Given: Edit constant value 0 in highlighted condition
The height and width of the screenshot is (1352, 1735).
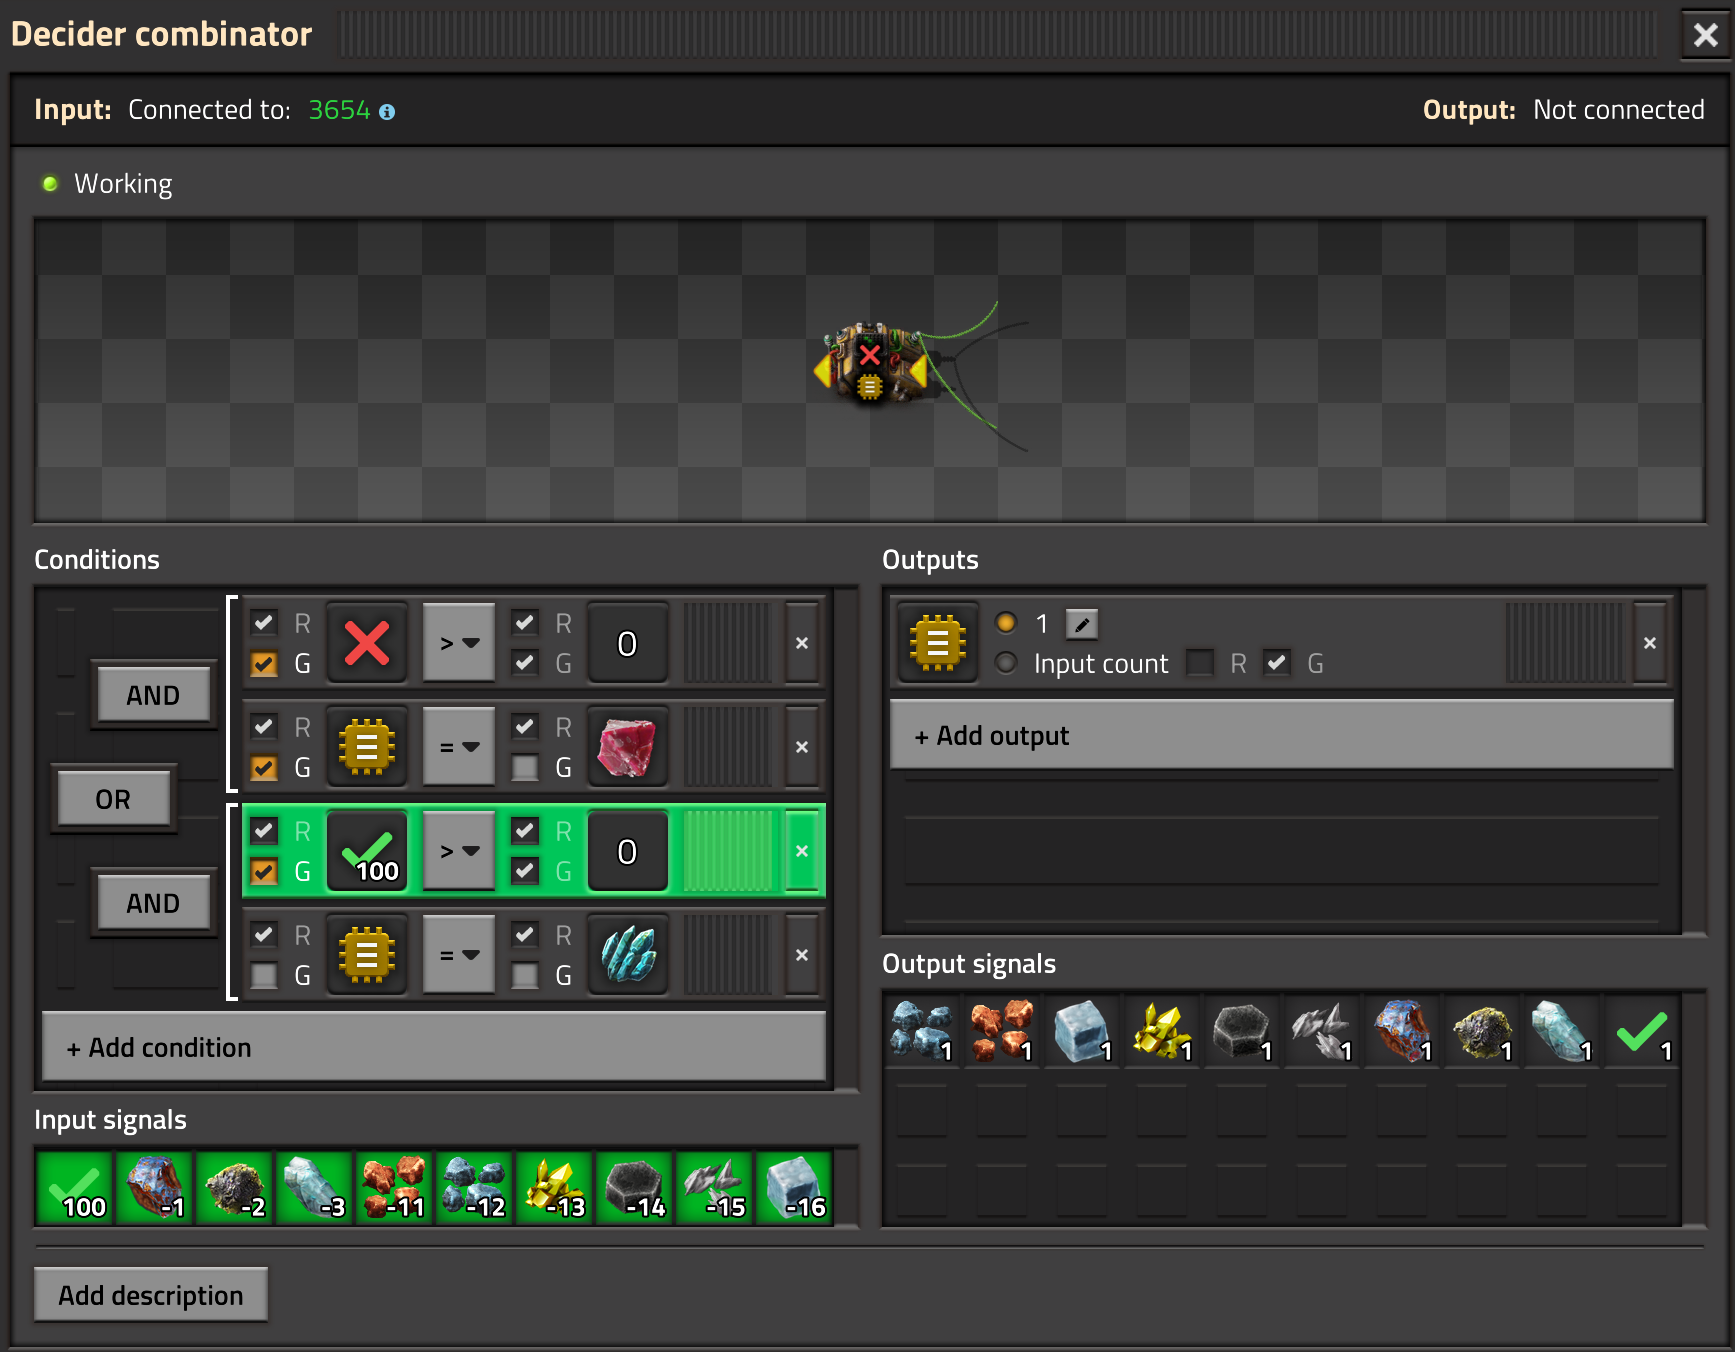Looking at the screenshot, I should pos(627,851).
